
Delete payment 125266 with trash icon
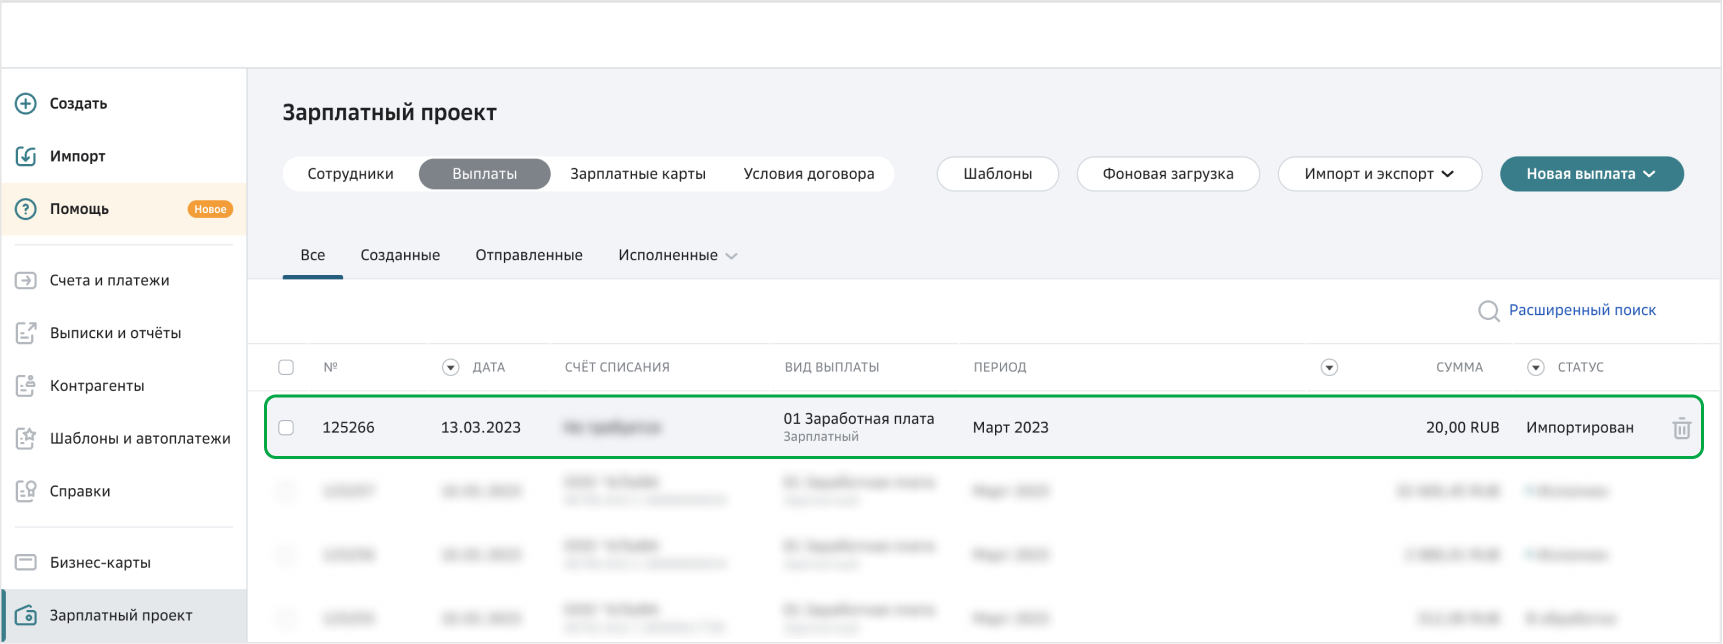pyautogui.click(x=1681, y=428)
